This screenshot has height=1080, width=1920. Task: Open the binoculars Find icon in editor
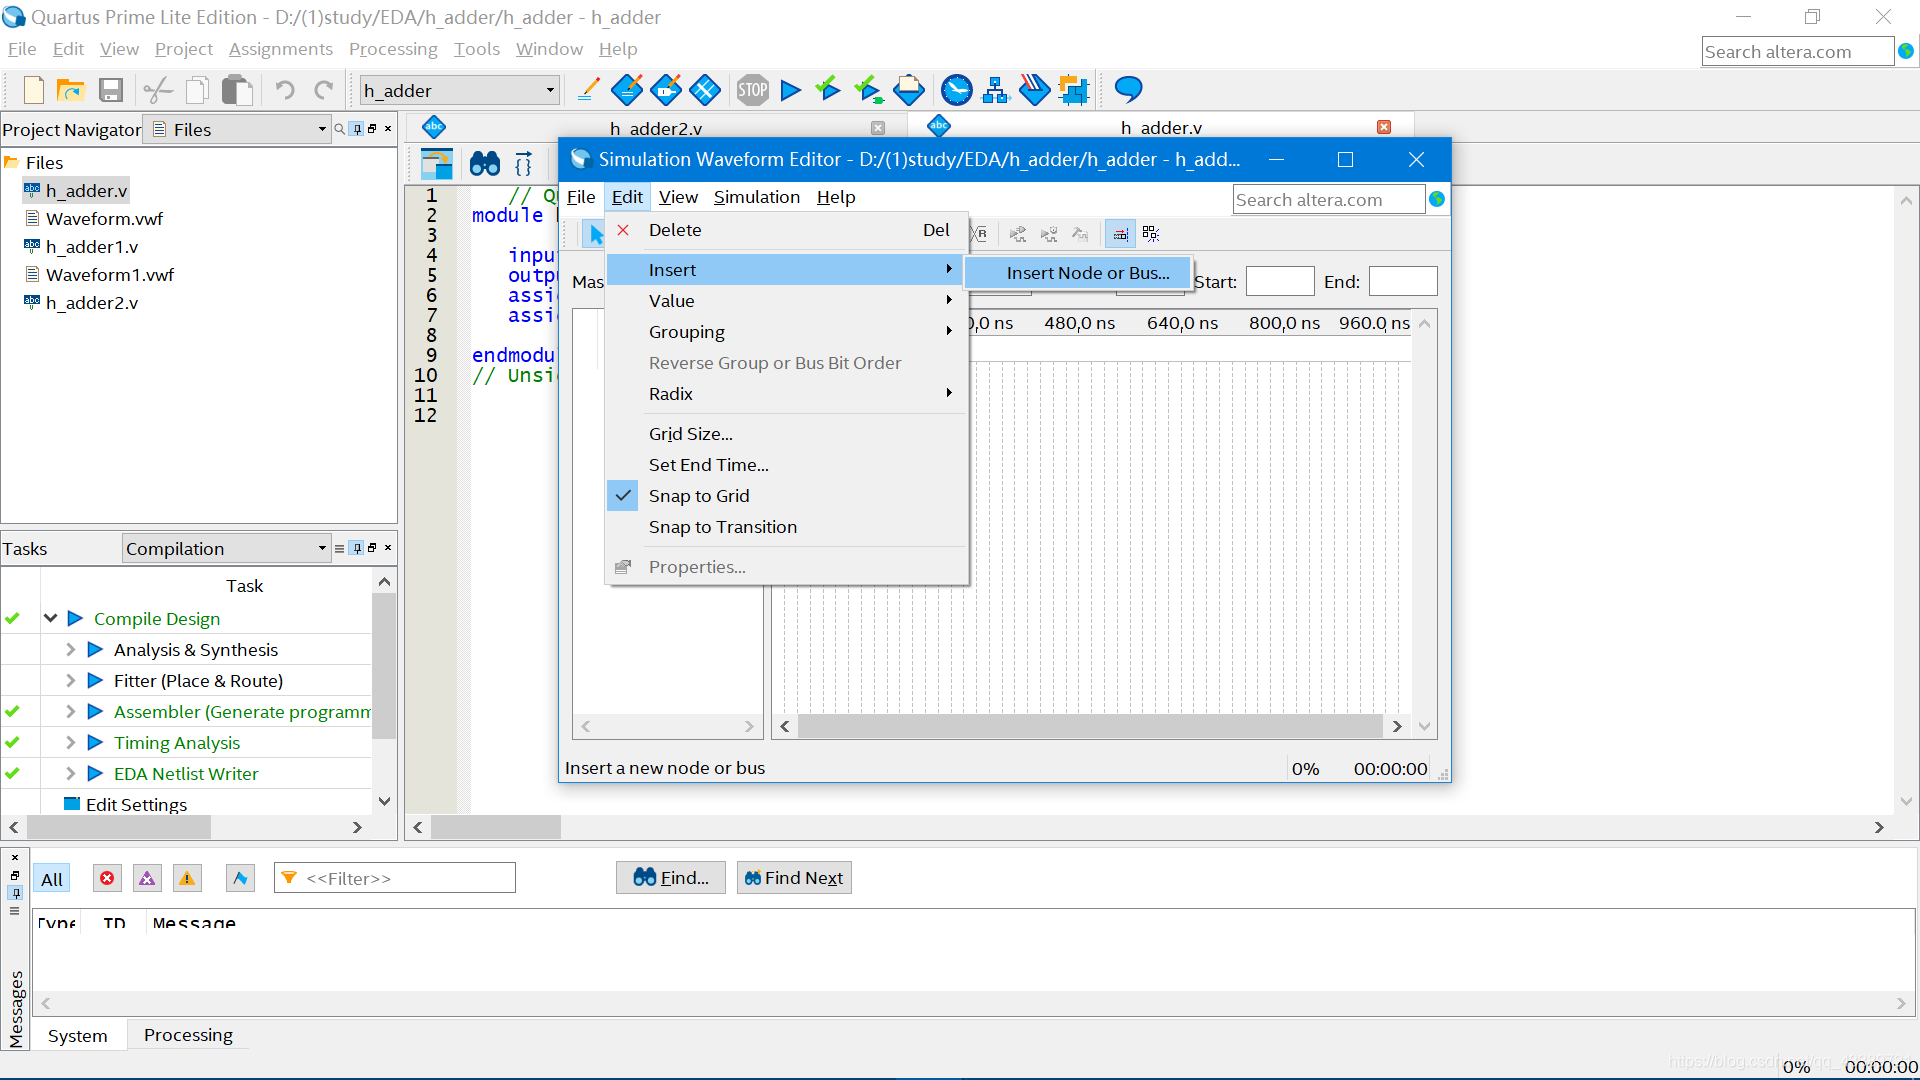click(x=484, y=163)
